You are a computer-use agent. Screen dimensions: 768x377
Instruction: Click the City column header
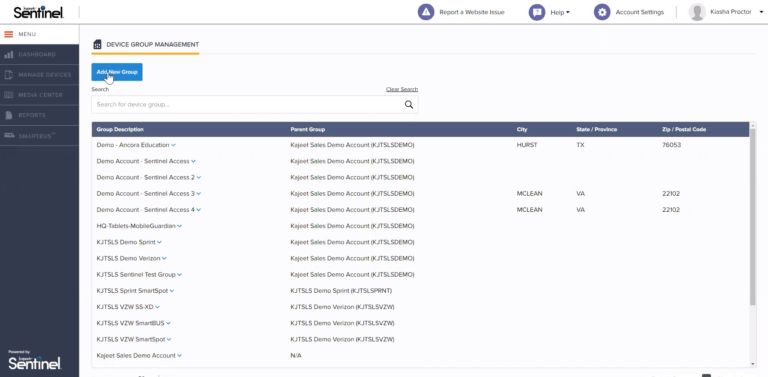click(521, 129)
